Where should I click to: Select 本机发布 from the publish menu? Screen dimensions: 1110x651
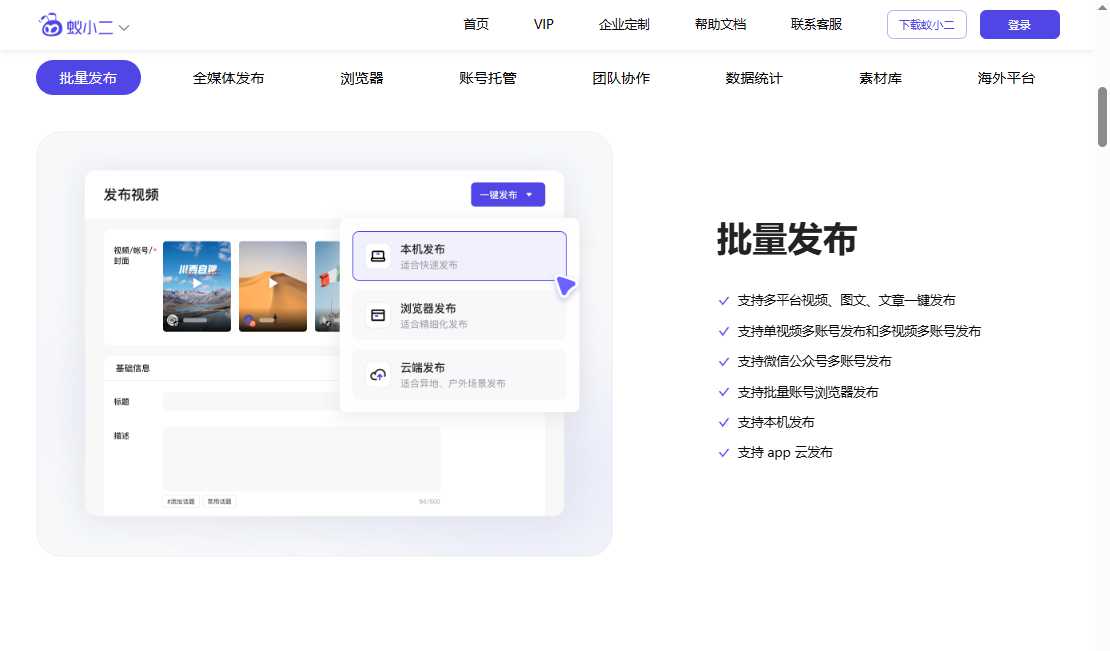pyautogui.click(x=458, y=255)
